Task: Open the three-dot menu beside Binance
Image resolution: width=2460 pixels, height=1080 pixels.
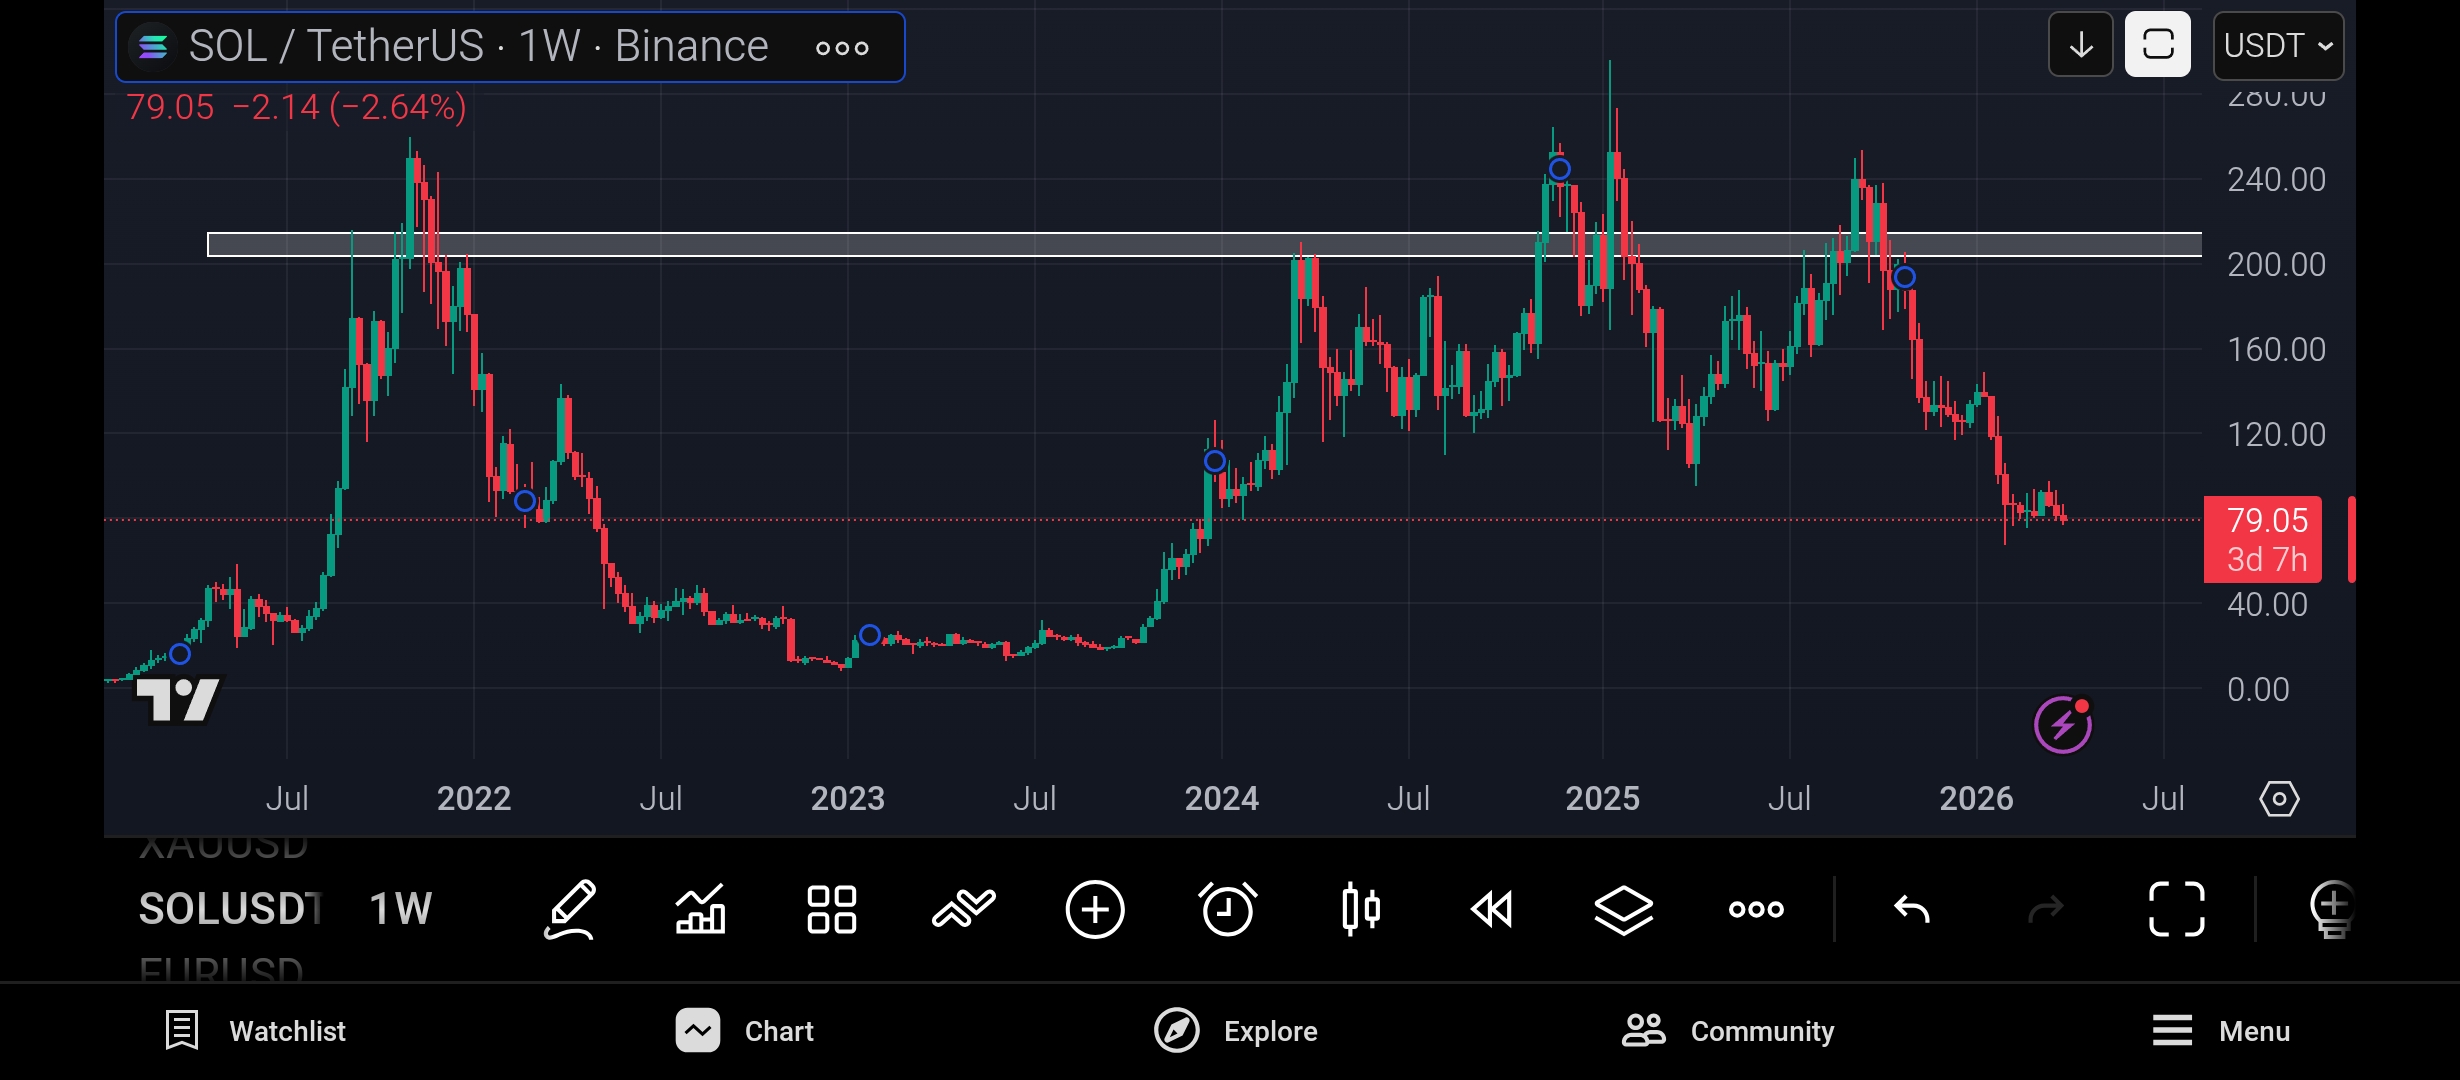Action: [842, 47]
